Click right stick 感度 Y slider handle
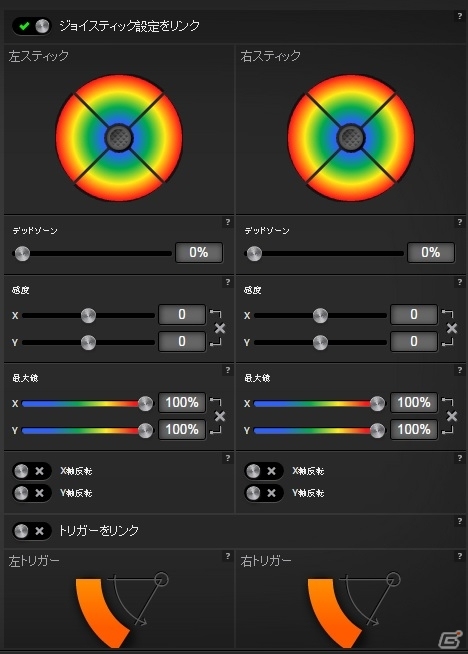The width and height of the screenshot is (468, 654). coord(320,343)
